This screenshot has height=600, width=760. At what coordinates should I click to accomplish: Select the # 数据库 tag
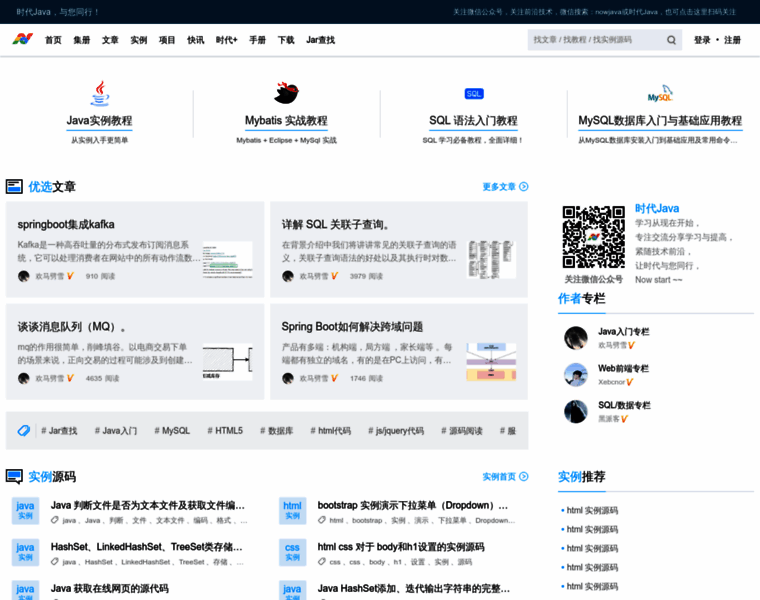[277, 430]
